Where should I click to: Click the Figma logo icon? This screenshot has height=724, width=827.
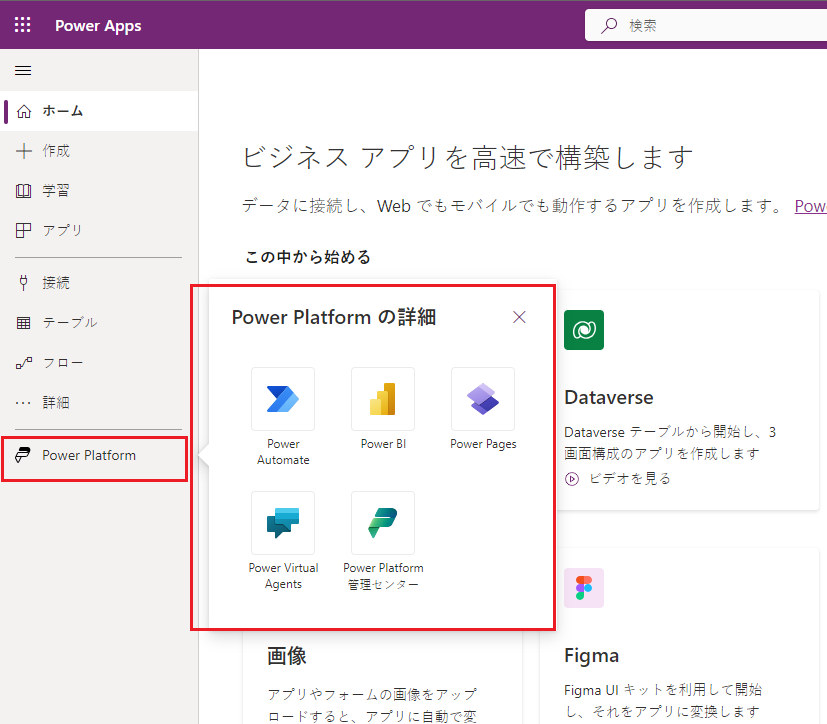click(x=584, y=588)
